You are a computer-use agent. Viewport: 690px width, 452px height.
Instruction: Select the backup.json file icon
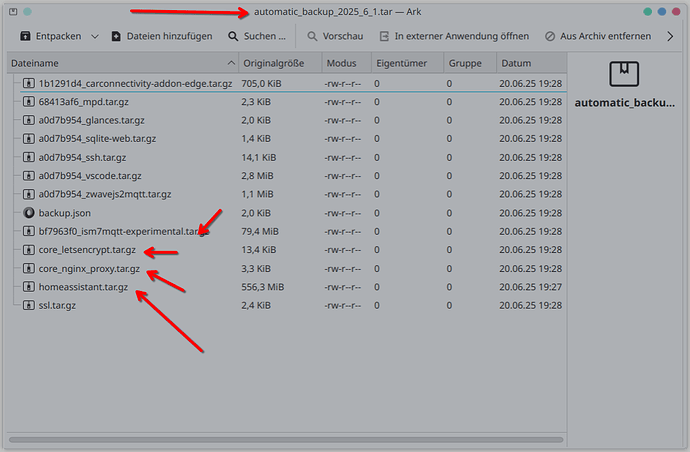click(x=29, y=213)
